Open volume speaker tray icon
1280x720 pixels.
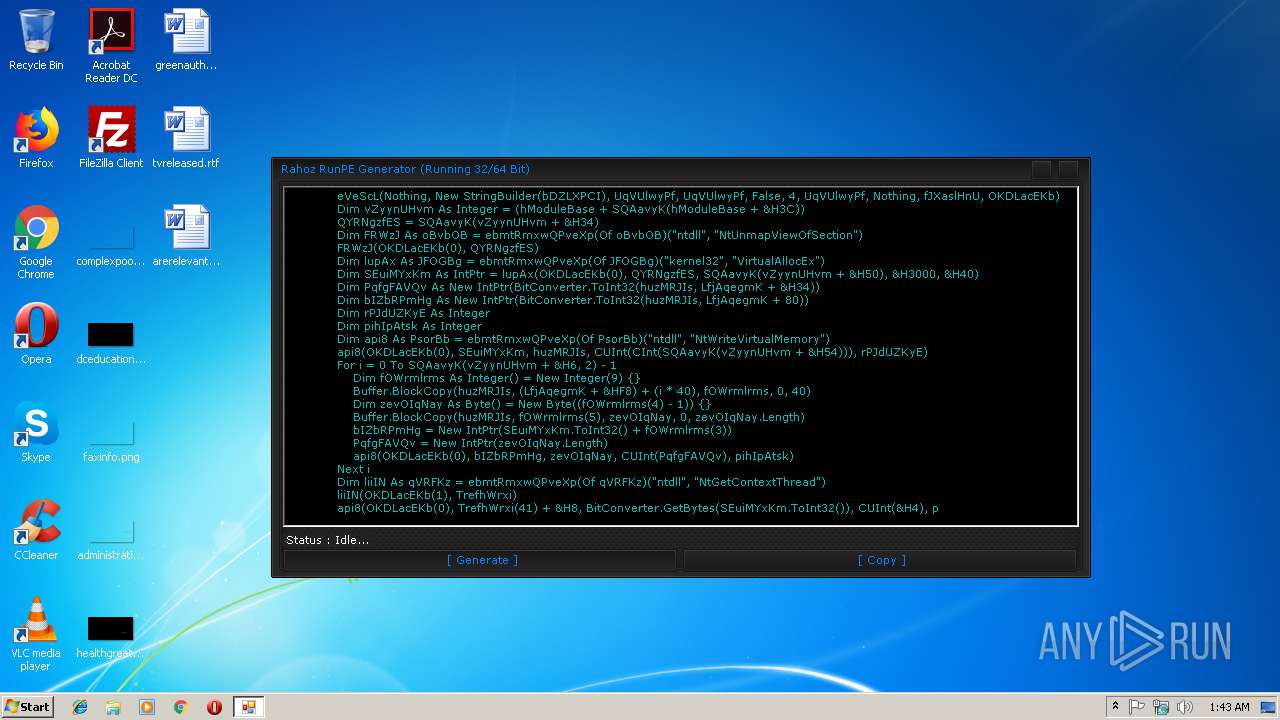(x=1185, y=707)
